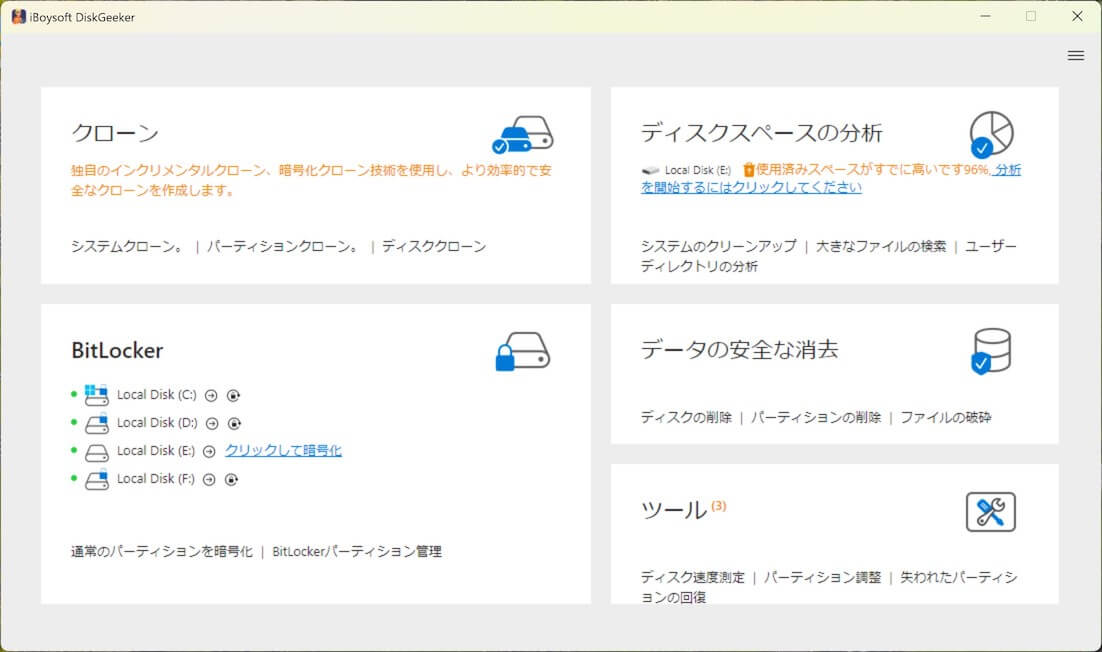
Task: Click the Local Disk (C:) Windows drive icon
Action: [96, 395]
